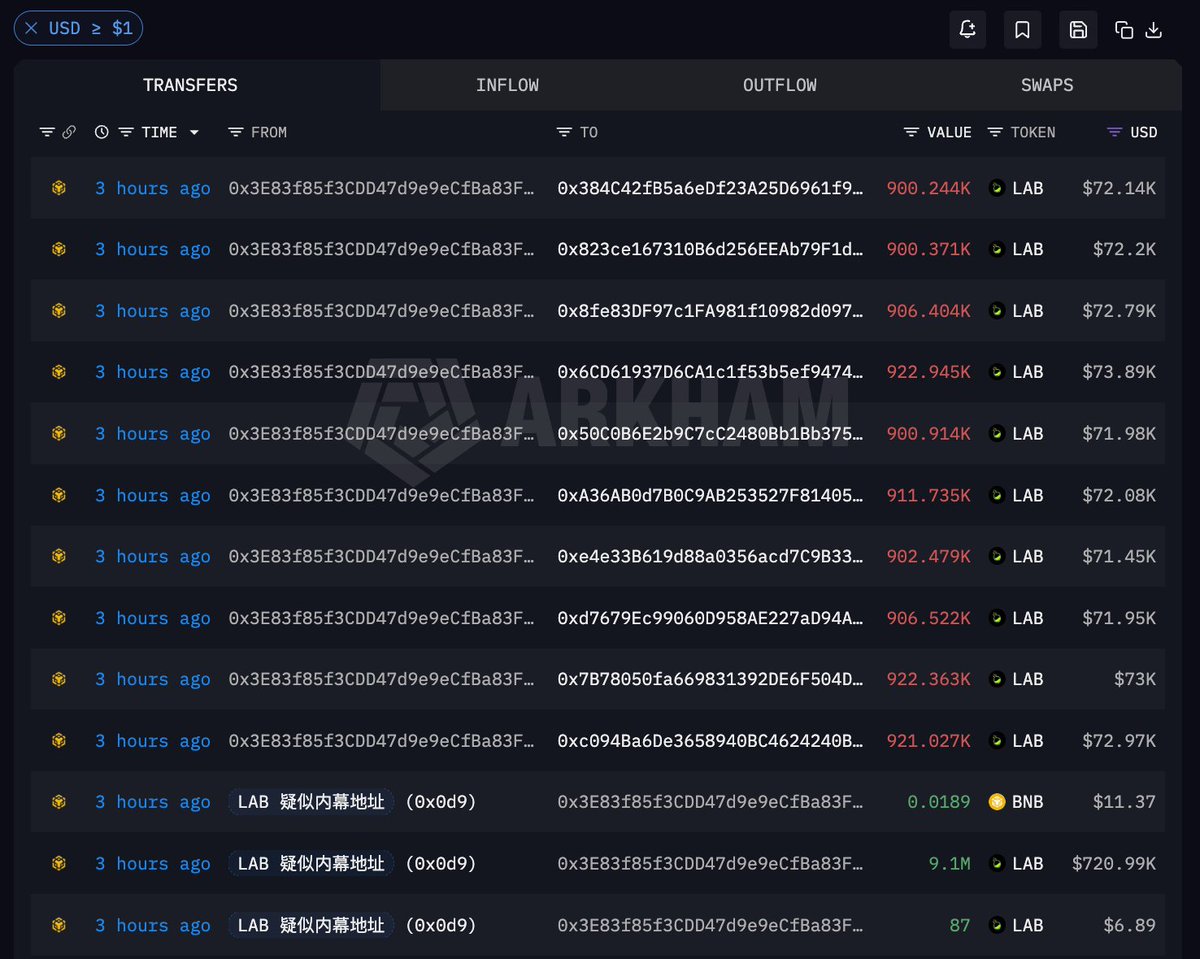Viewport: 1200px width, 959px height.
Task: Click BNB chain icon in 9.1M row
Action: pyautogui.click(x=59, y=863)
